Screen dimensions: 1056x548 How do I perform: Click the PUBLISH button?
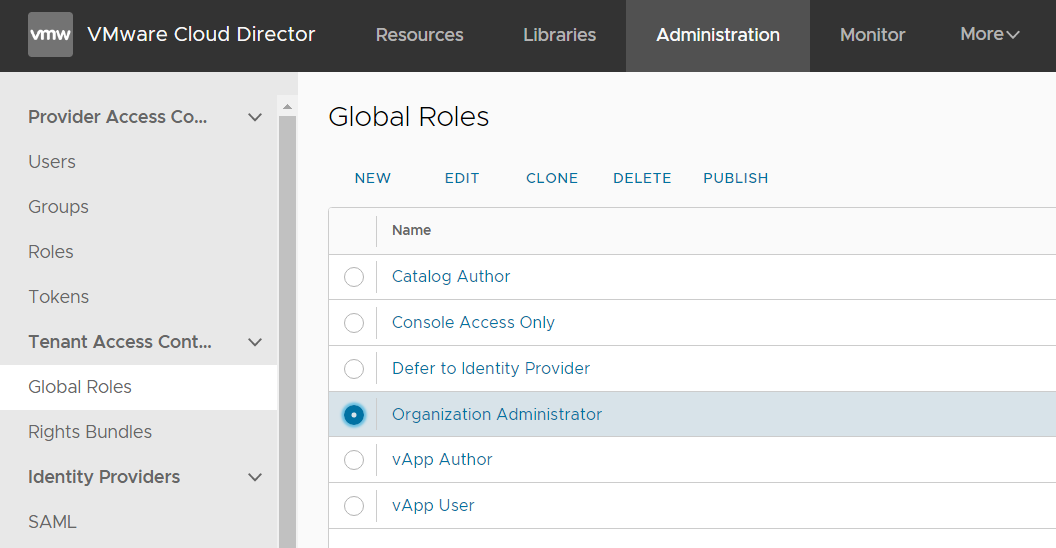(x=736, y=178)
